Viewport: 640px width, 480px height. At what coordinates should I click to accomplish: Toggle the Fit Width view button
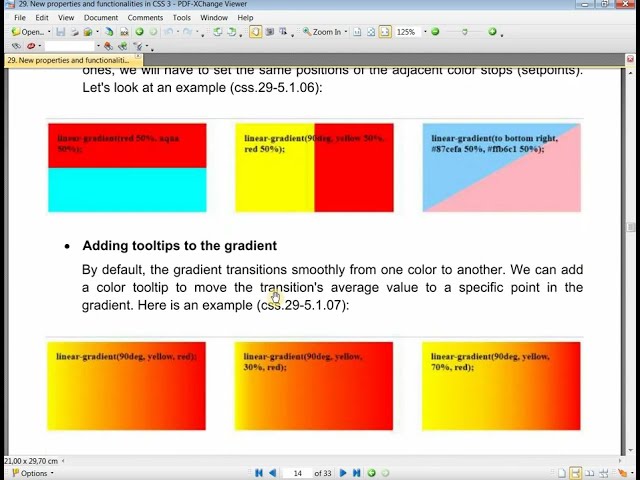[x=385, y=32]
